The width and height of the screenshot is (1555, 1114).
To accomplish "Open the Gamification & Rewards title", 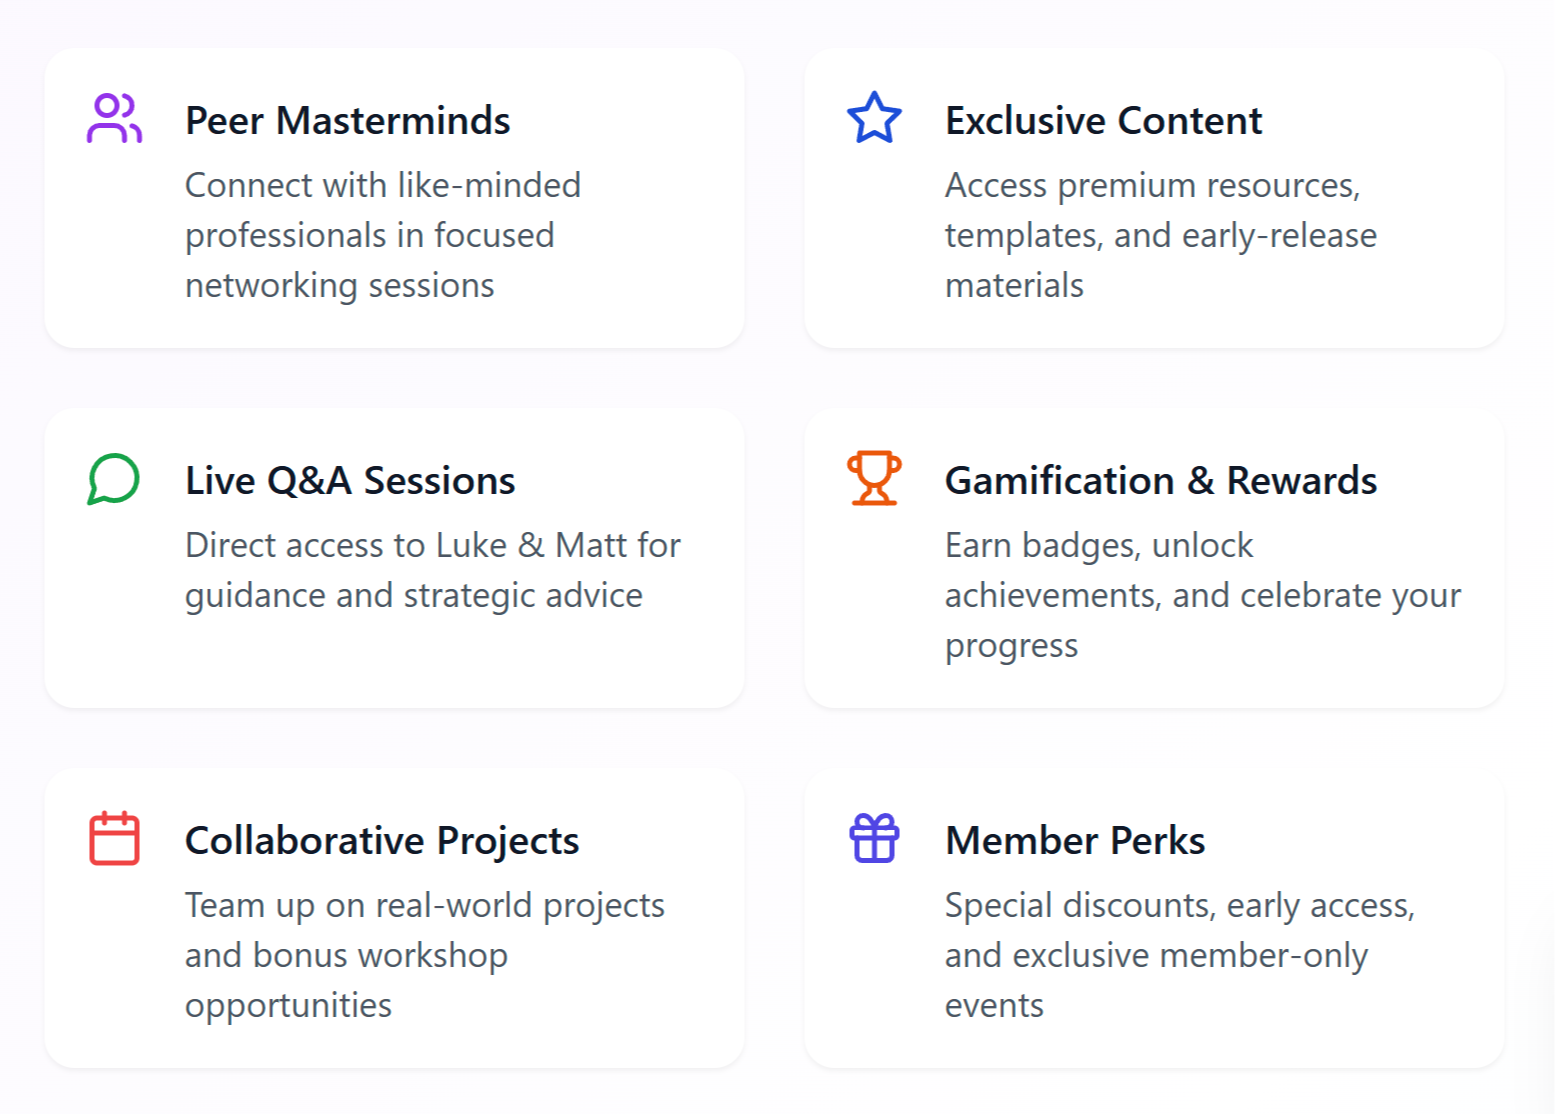I will pos(1160,481).
